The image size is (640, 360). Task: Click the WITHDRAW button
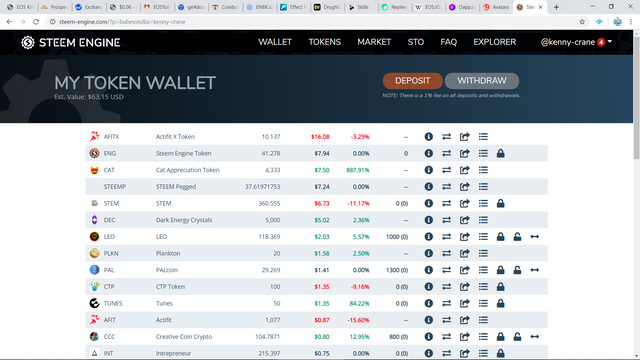tap(482, 81)
